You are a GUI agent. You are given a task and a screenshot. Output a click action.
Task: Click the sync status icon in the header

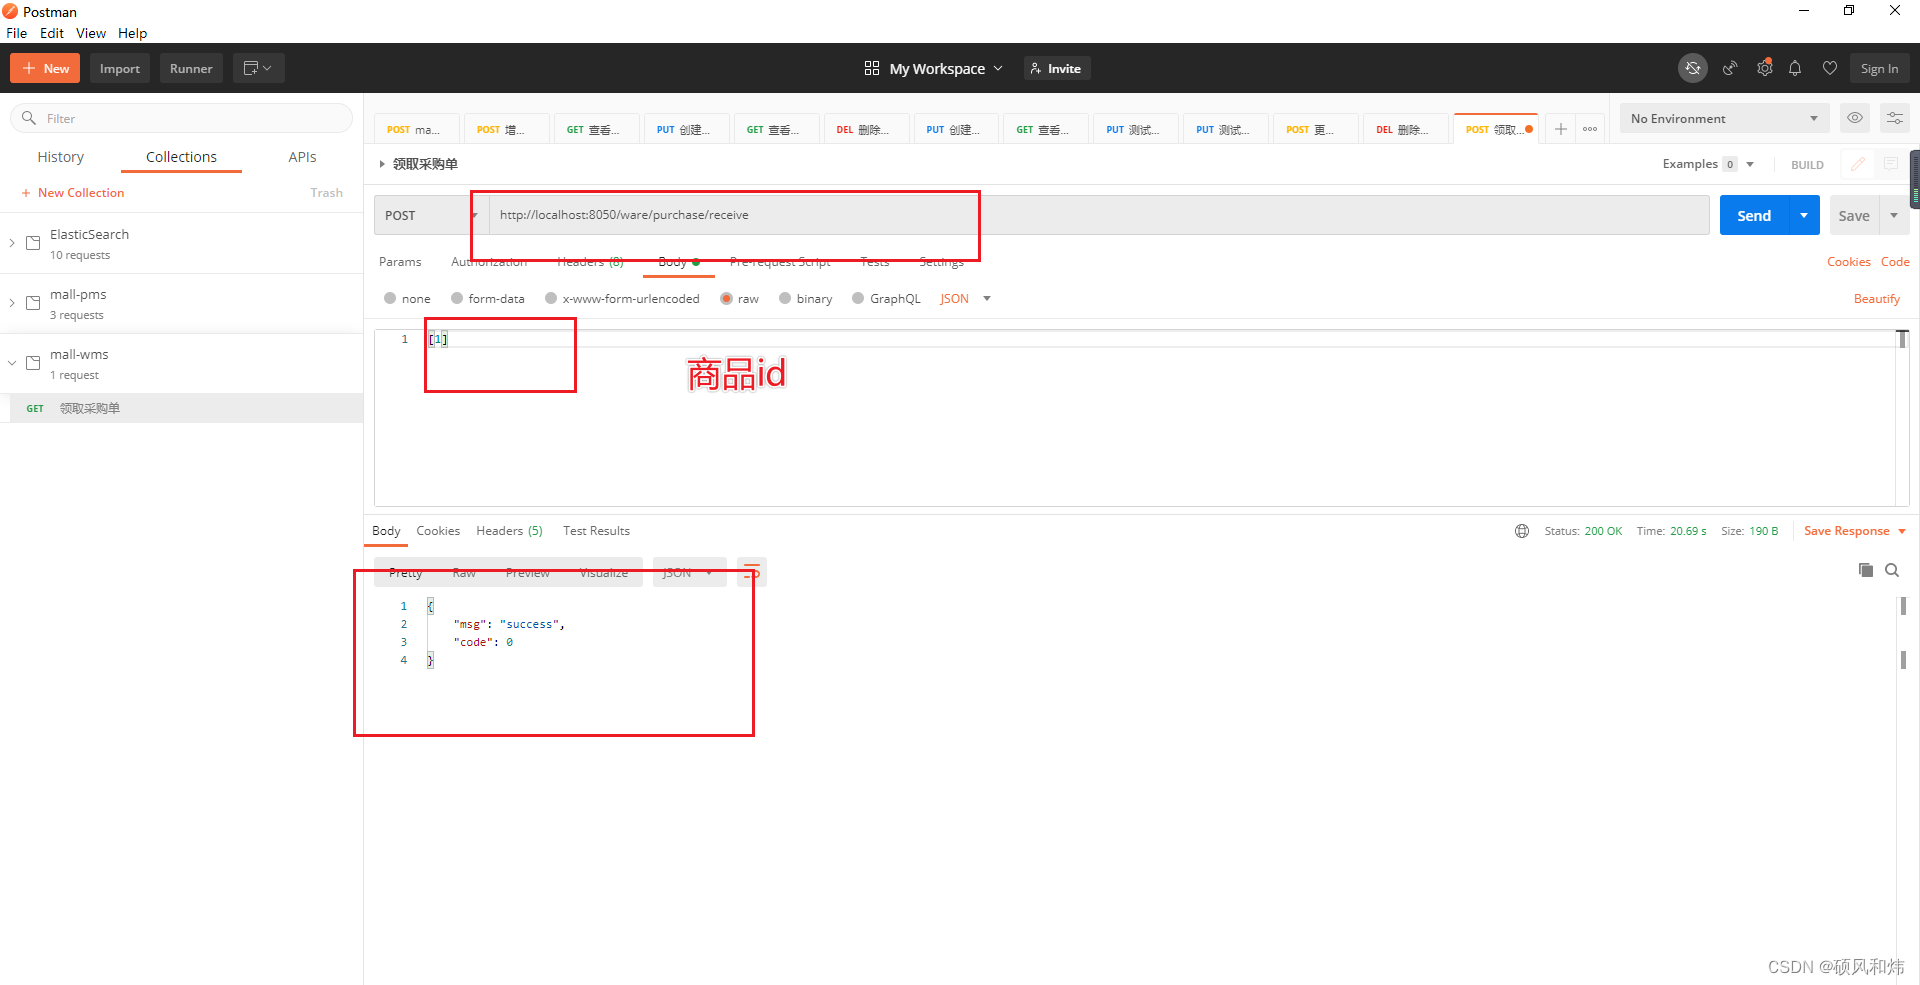[1692, 68]
